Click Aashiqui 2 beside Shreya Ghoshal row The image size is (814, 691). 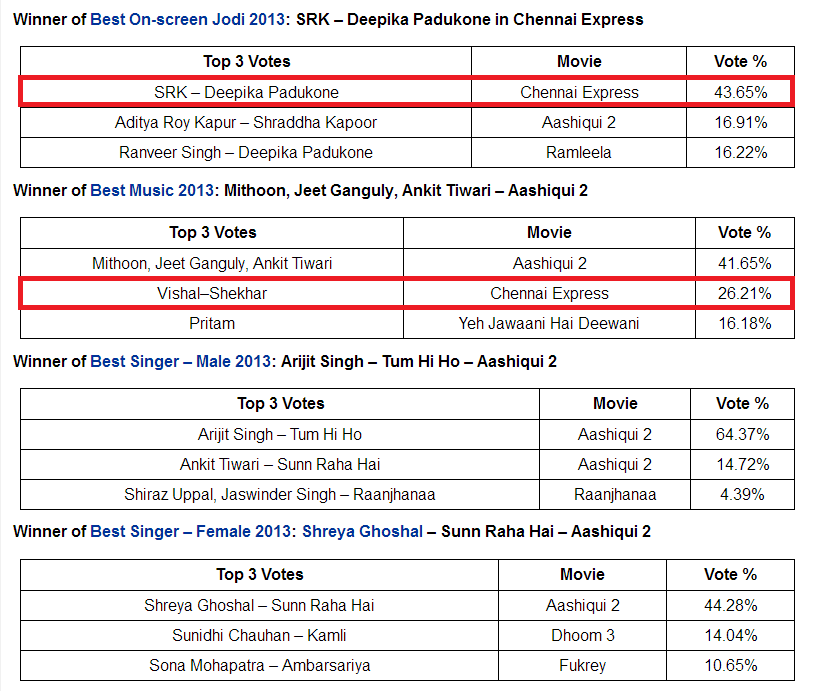point(582,605)
